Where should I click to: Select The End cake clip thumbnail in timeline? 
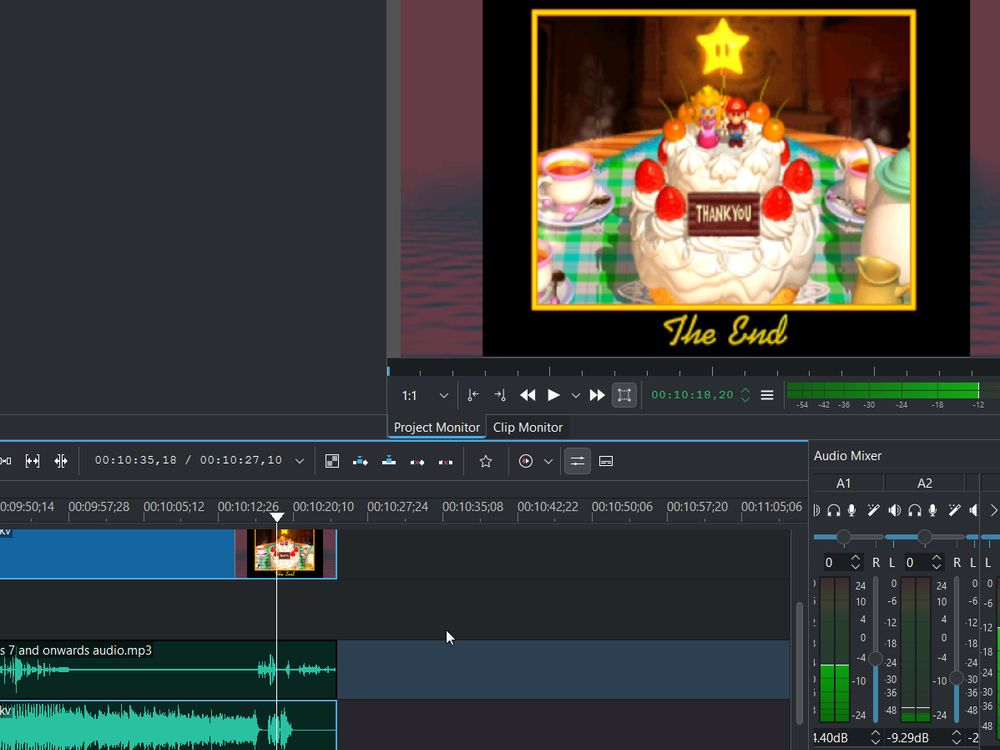point(285,553)
